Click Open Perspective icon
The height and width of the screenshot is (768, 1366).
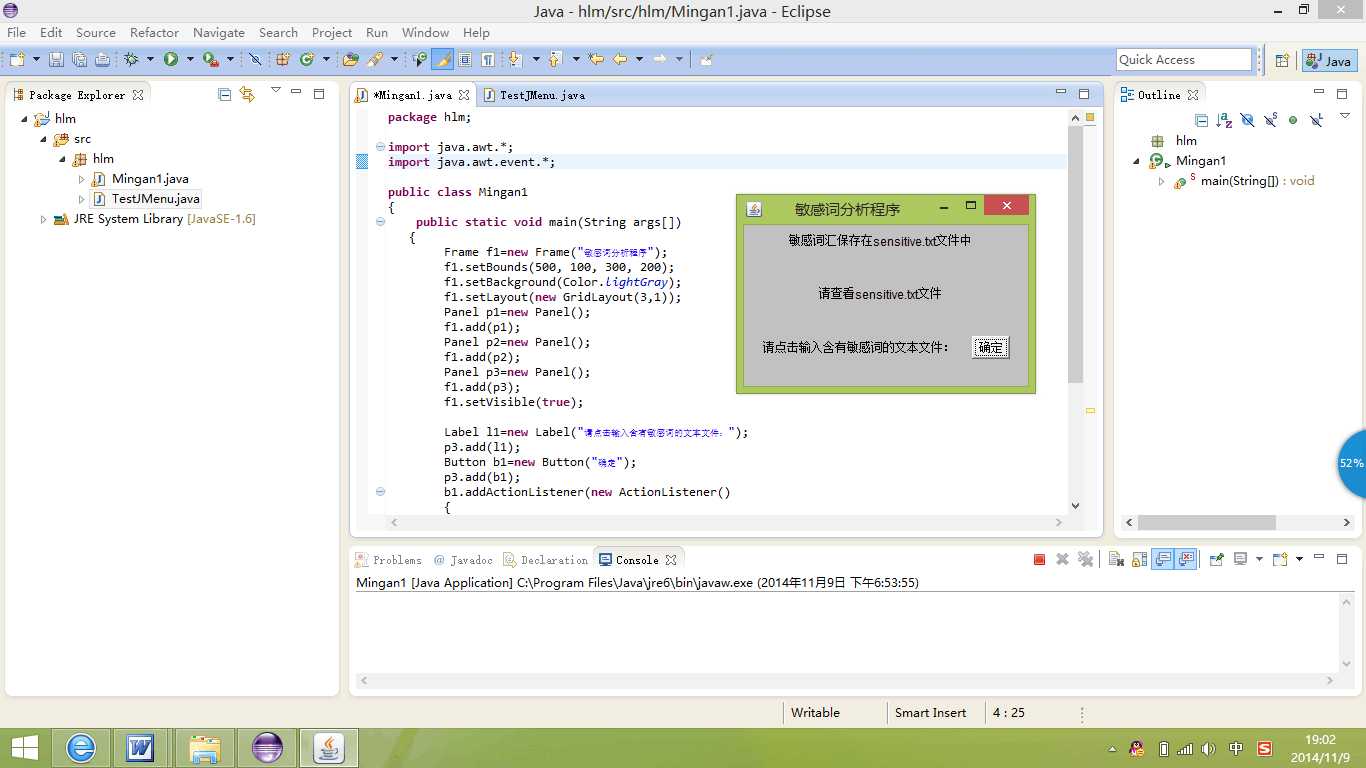(x=1282, y=61)
